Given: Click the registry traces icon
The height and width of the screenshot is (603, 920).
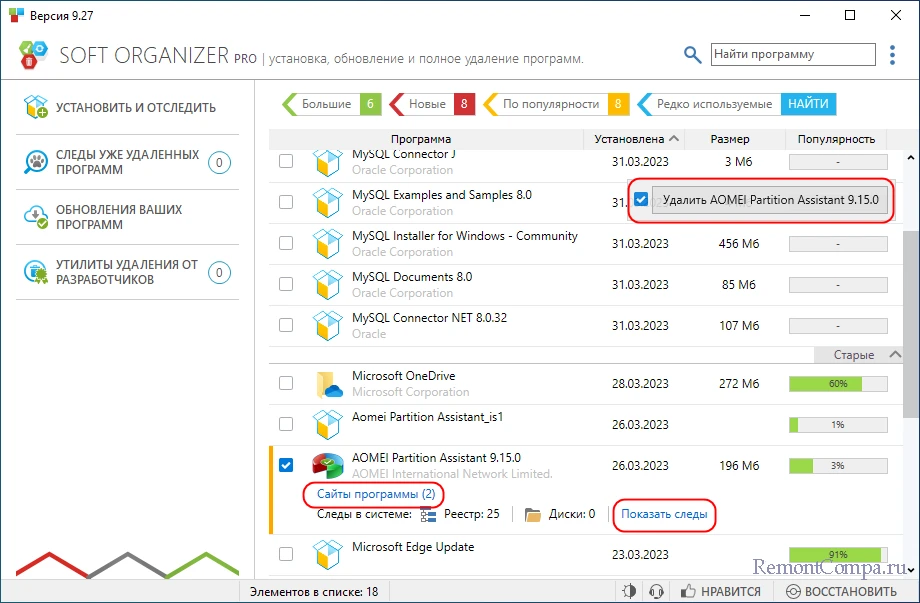Looking at the screenshot, I should [x=429, y=515].
